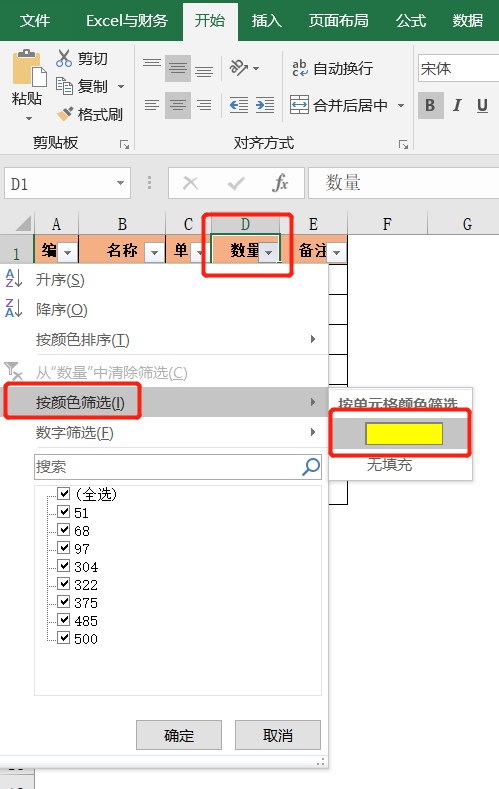Uncheck the 68 filter value
The width and height of the screenshot is (499, 789).
[x=63, y=529]
